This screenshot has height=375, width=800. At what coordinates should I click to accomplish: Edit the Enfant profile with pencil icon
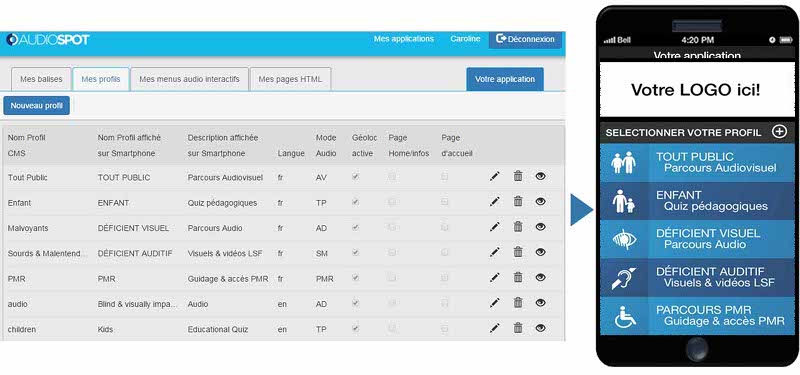tap(494, 202)
